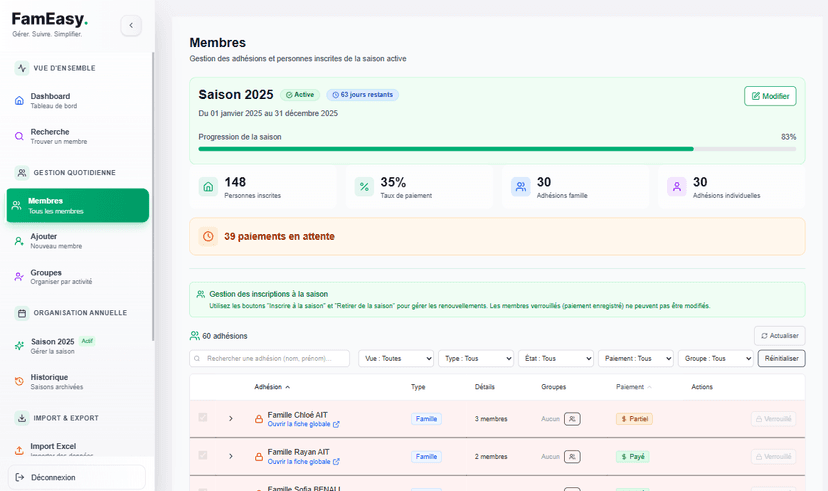Click the Partiel payment badge

click(x=634, y=419)
